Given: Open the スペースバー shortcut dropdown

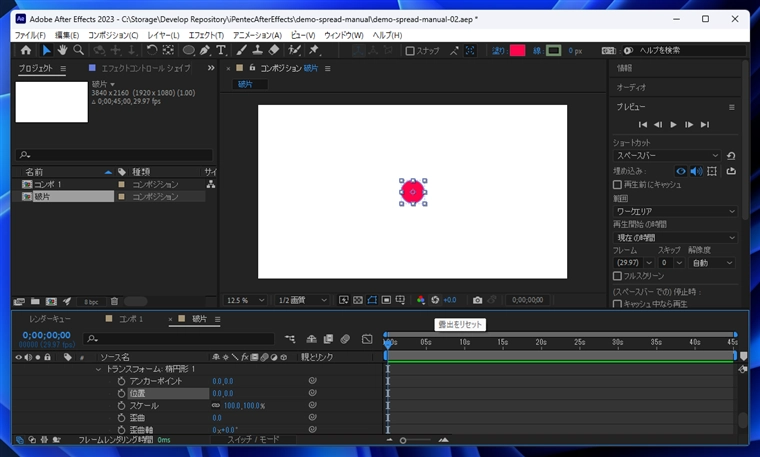Looking at the screenshot, I should (x=667, y=156).
